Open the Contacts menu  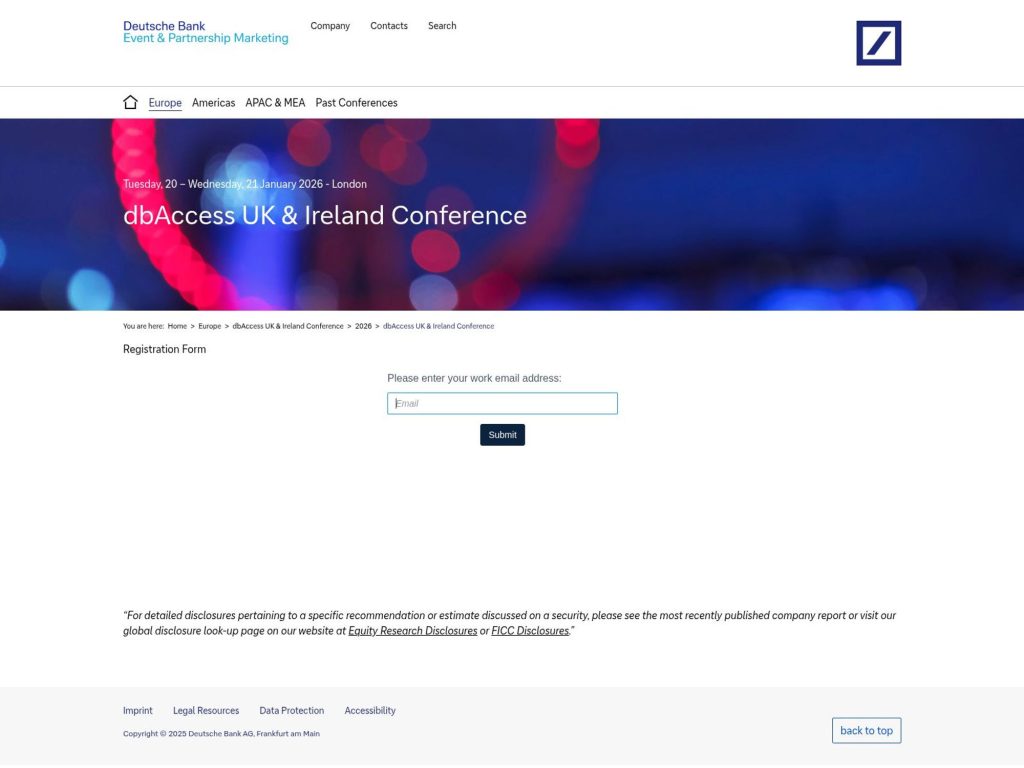(x=388, y=25)
